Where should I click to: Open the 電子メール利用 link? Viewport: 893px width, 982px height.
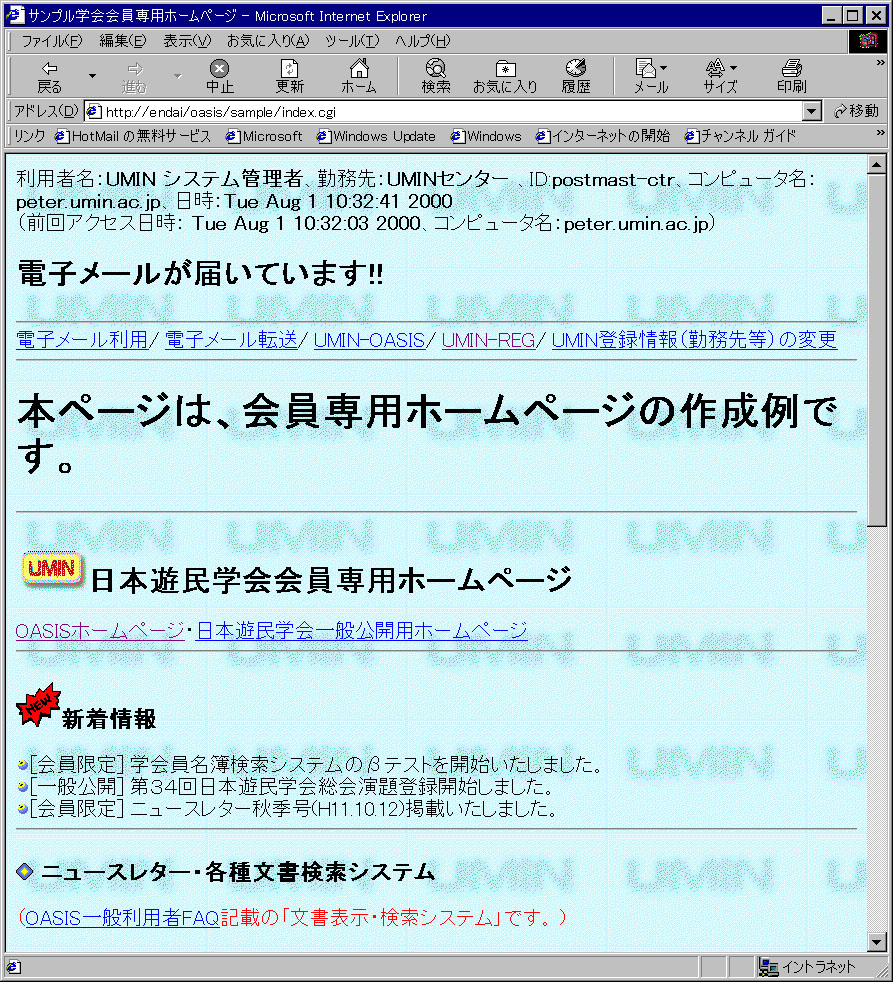82,340
